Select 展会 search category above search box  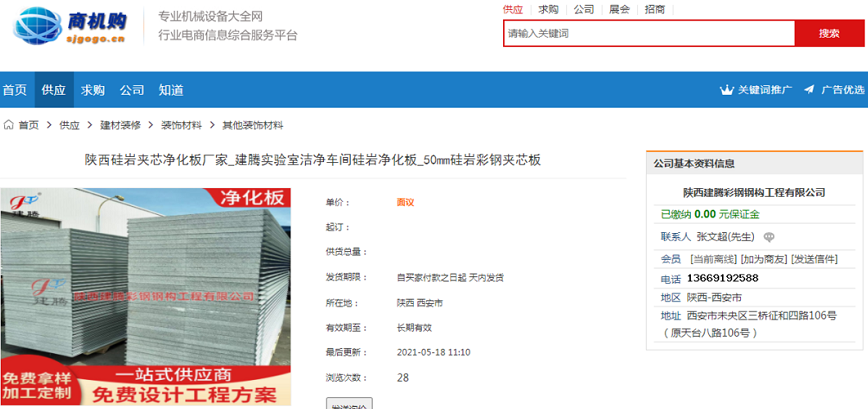[619, 9]
